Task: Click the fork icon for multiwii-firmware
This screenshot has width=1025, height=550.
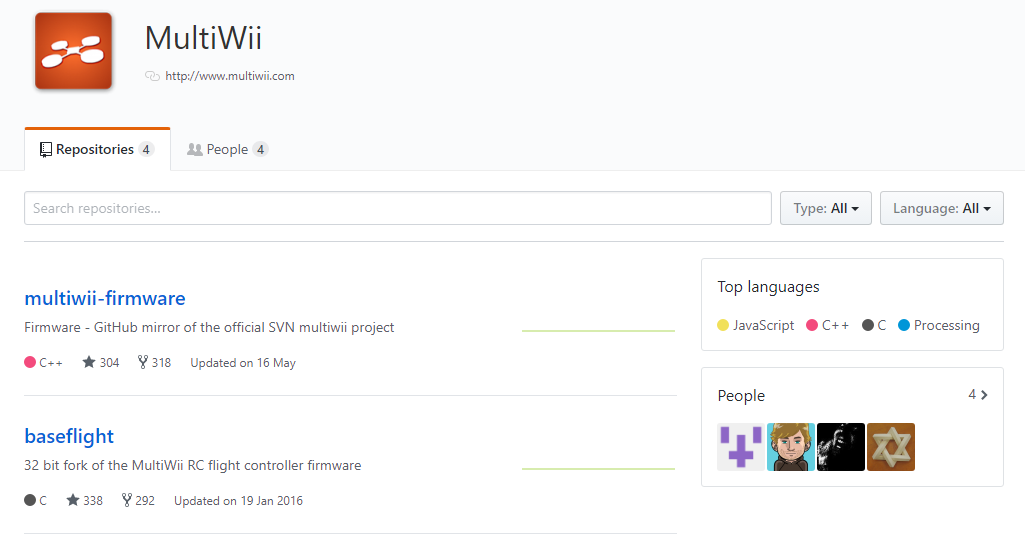Action: coord(143,362)
